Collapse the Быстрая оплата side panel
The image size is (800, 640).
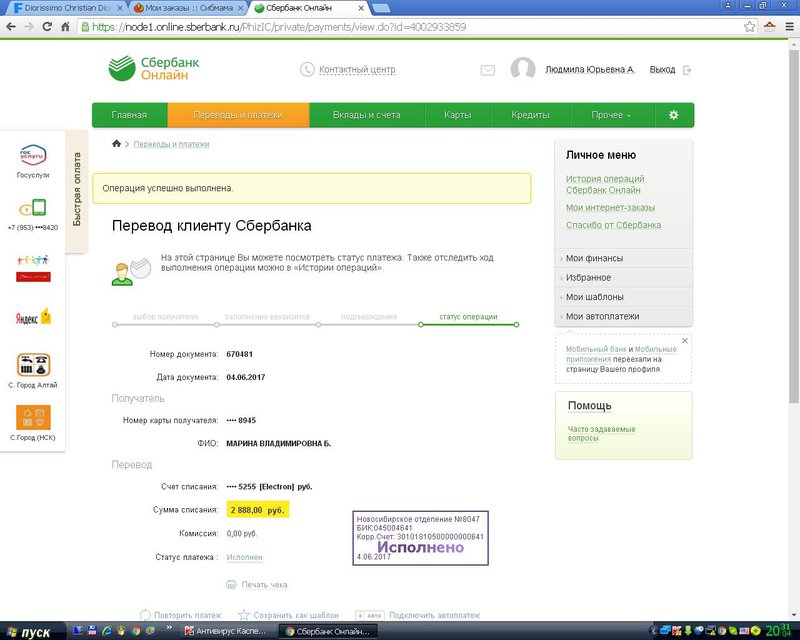[77, 189]
